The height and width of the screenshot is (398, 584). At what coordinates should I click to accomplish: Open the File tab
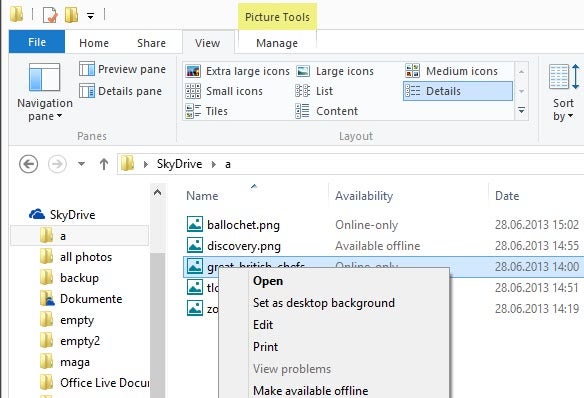[x=37, y=42]
